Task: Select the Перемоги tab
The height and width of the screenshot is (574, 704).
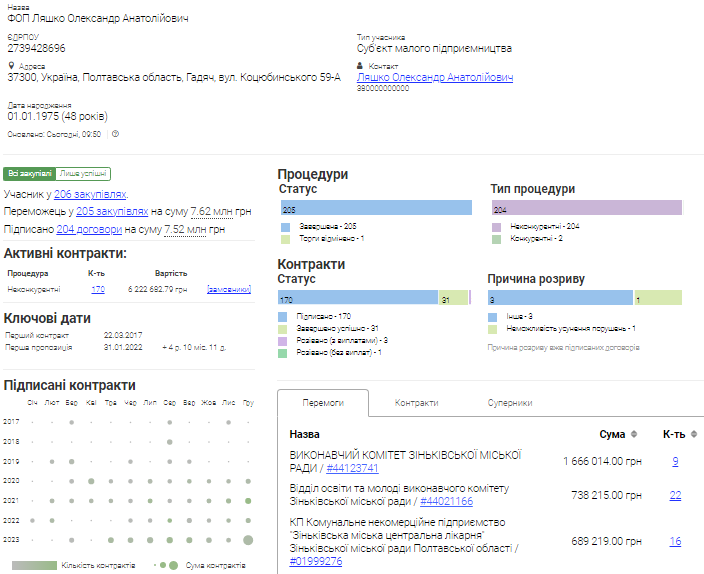Action: pyautogui.click(x=323, y=403)
